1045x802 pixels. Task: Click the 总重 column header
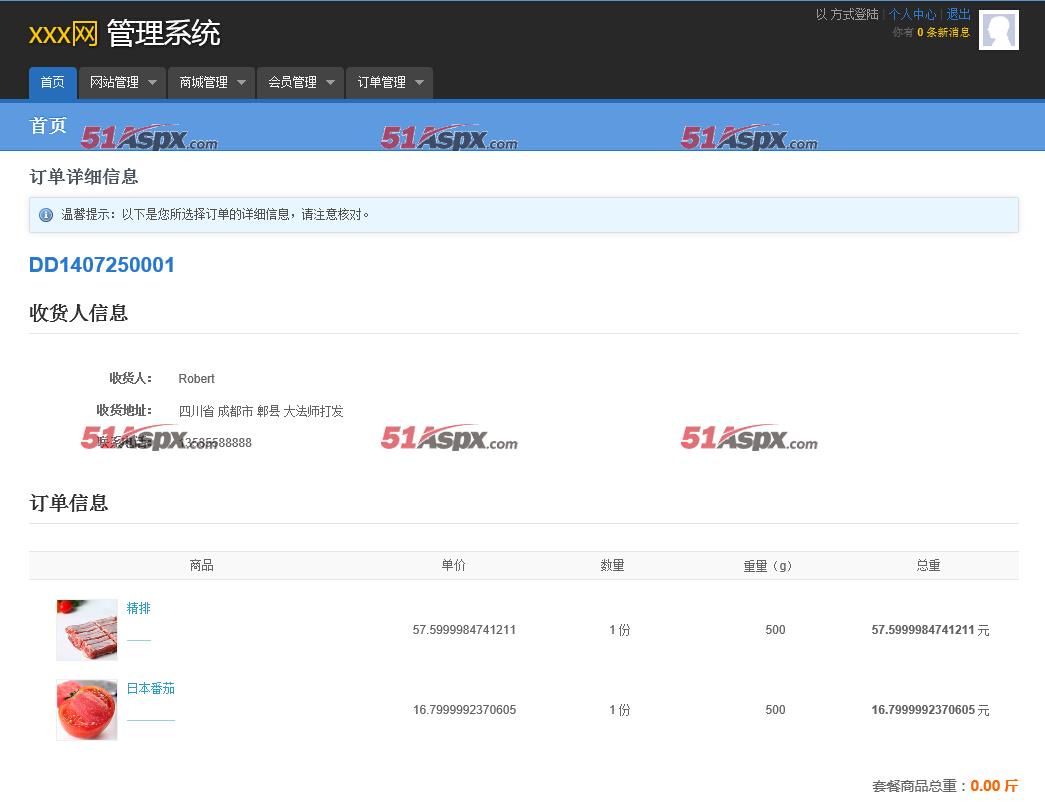[x=928, y=565]
